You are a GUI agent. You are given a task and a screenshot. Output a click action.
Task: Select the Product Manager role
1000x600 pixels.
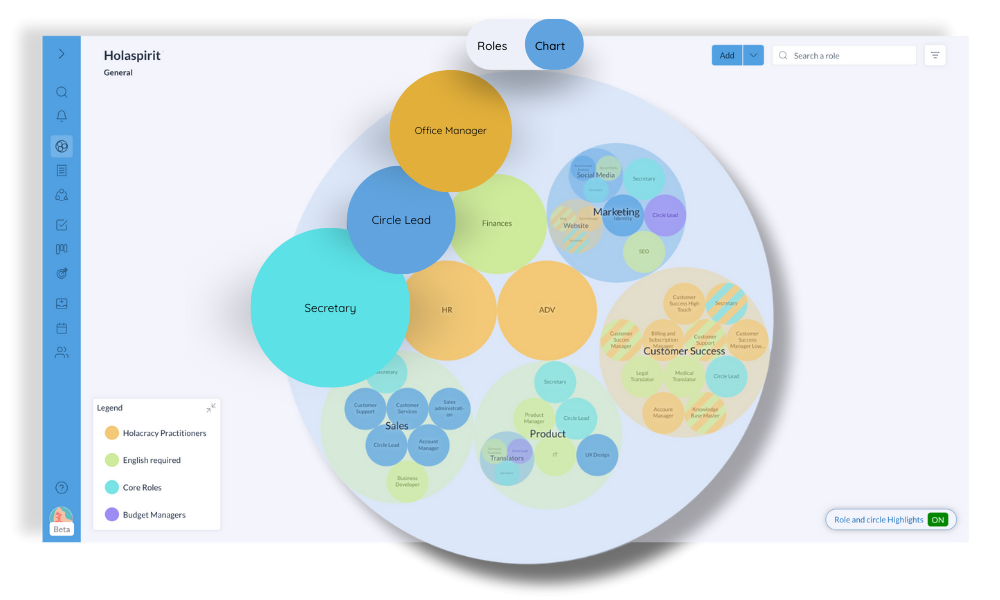click(534, 418)
